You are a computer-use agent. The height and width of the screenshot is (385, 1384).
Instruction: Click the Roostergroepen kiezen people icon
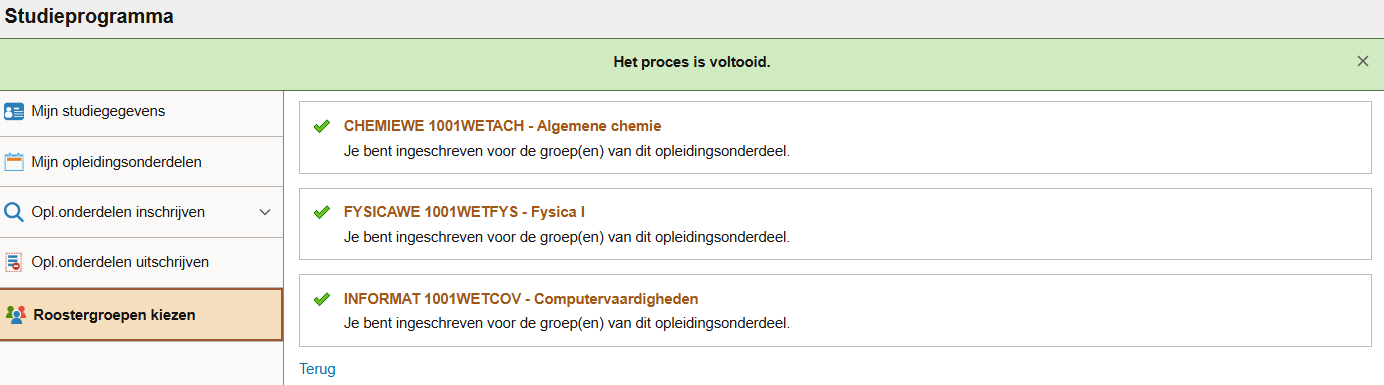click(x=14, y=314)
